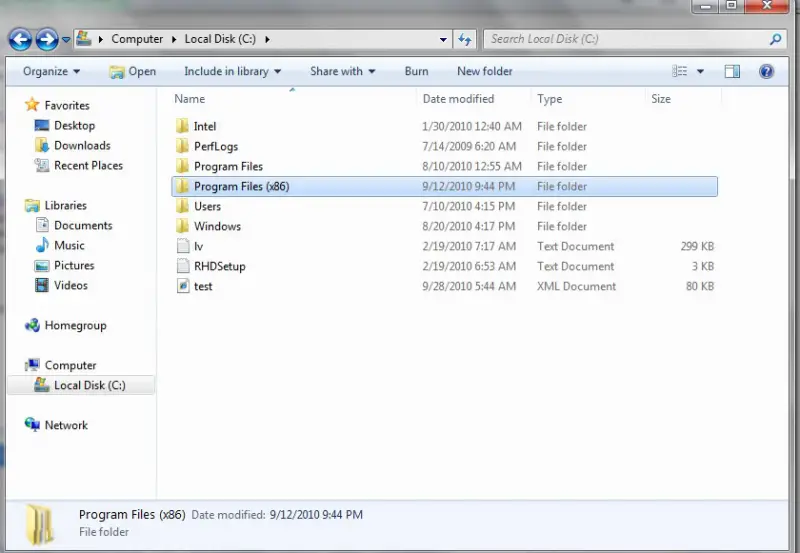Click the XML Document type of test
800x553 pixels.
click(576, 286)
